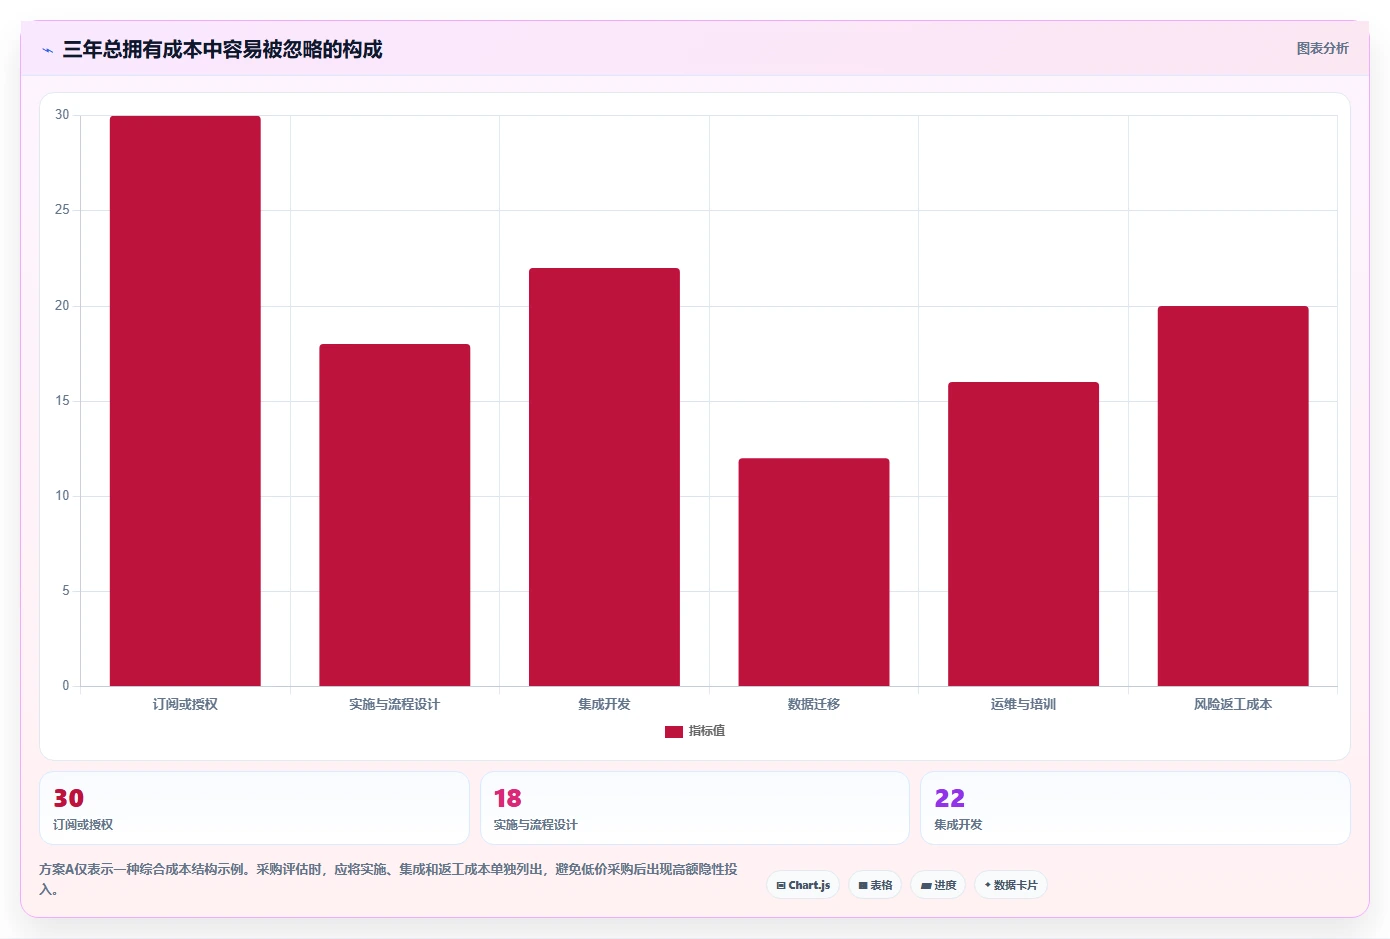Click the 实施与流程设计 x-axis label
The width and height of the screenshot is (1390, 939).
[394, 704]
